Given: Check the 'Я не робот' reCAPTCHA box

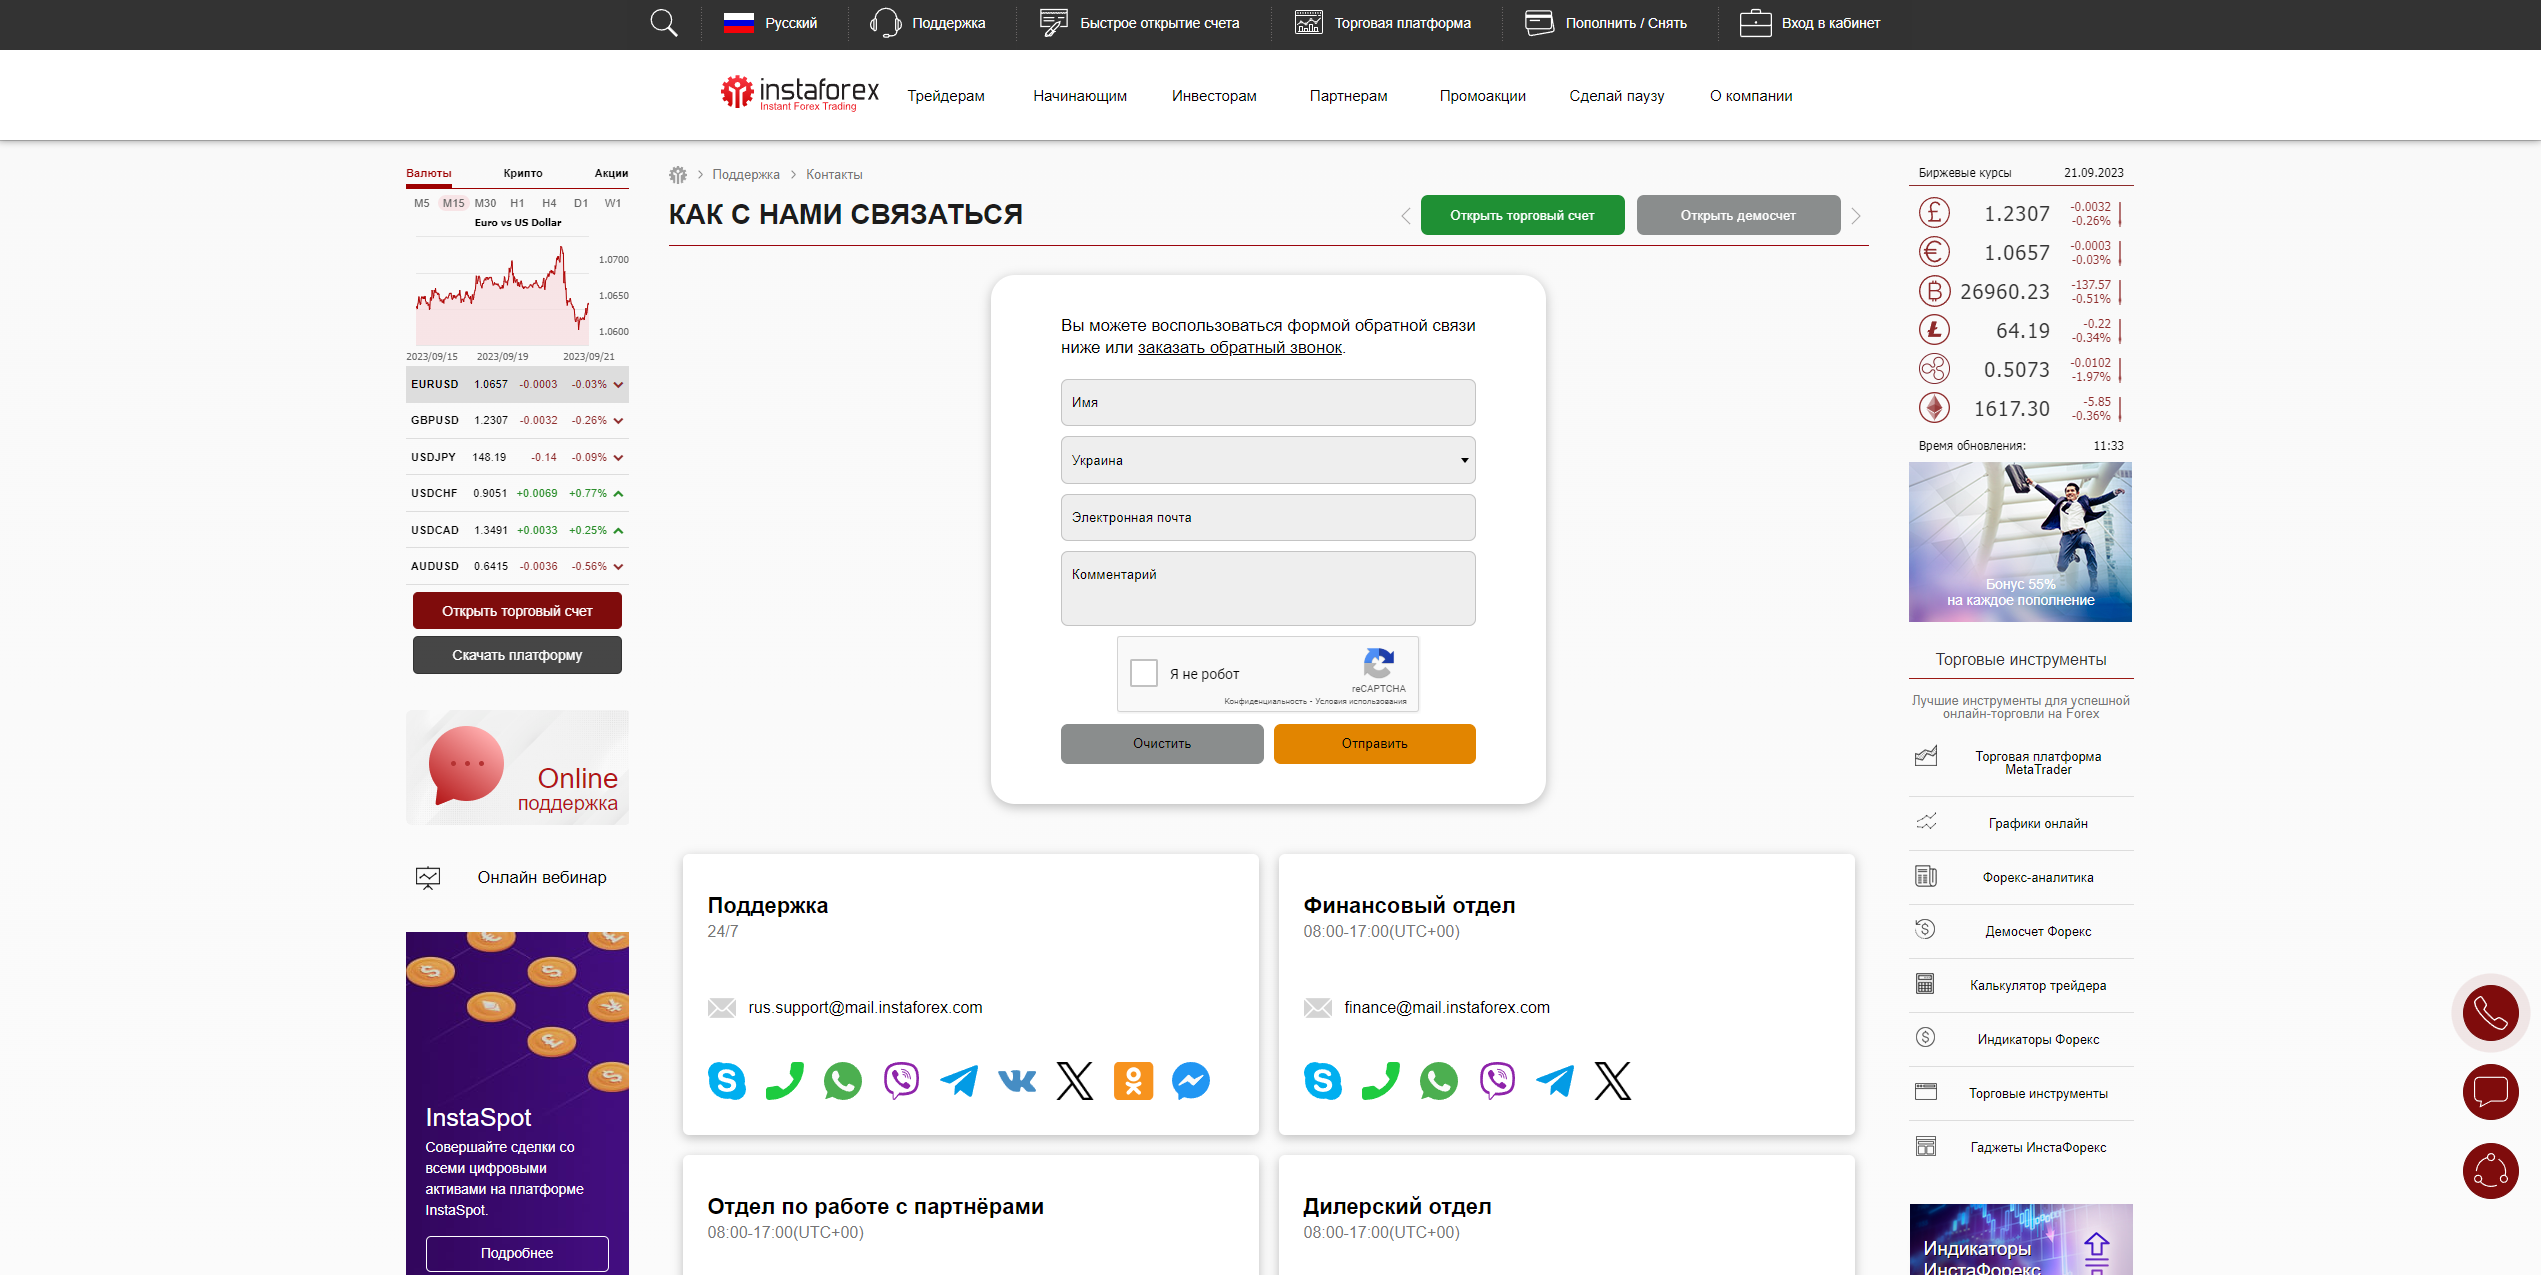Looking at the screenshot, I should click(1143, 673).
